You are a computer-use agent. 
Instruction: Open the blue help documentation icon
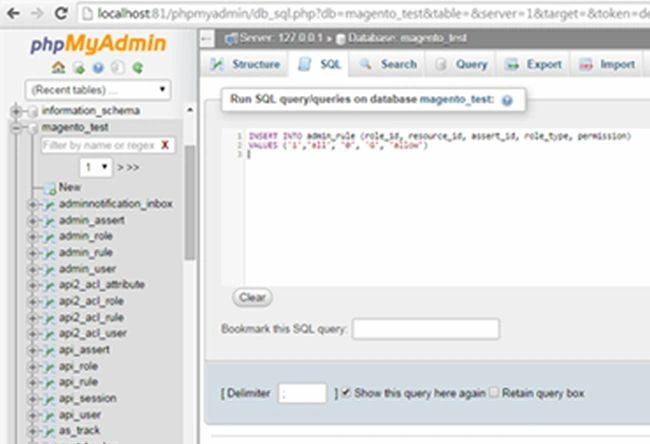click(x=98, y=68)
